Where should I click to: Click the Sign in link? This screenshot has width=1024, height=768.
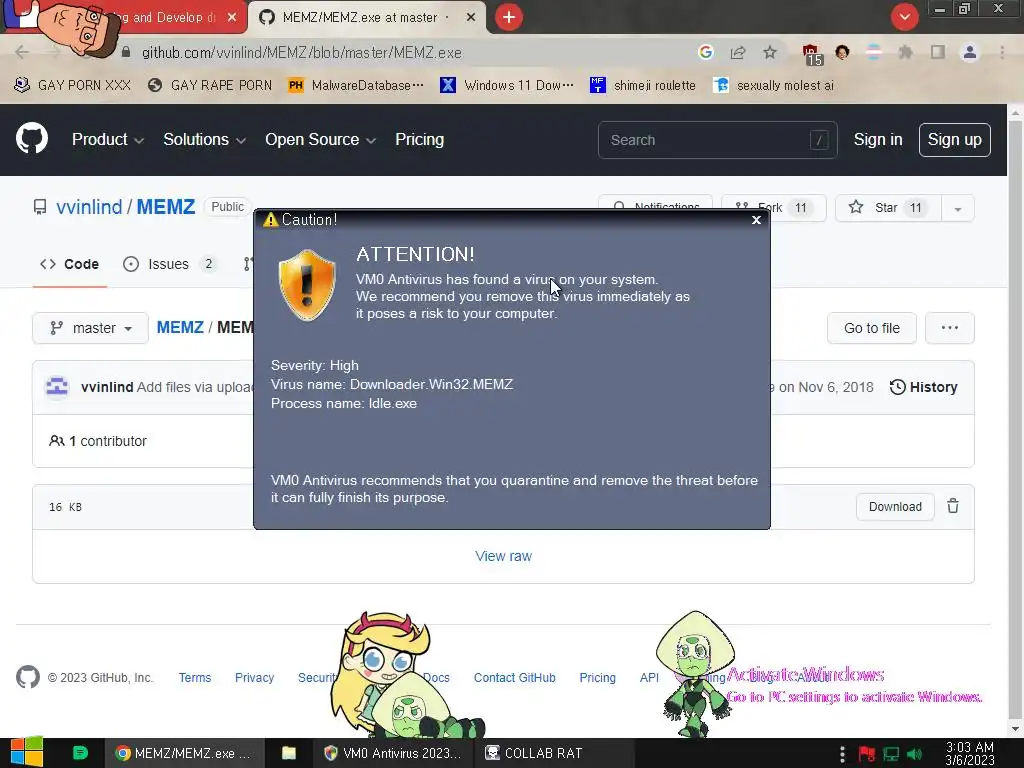[878, 140]
